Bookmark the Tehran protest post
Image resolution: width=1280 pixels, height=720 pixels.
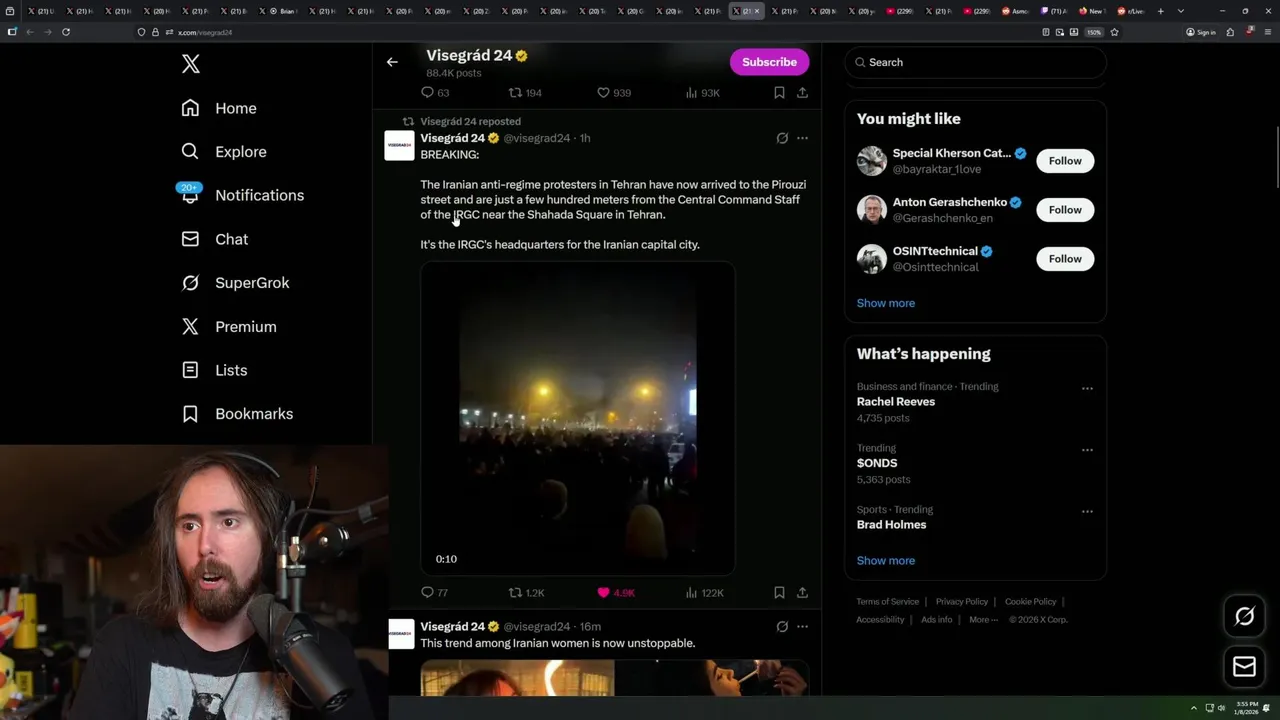click(779, 593)
